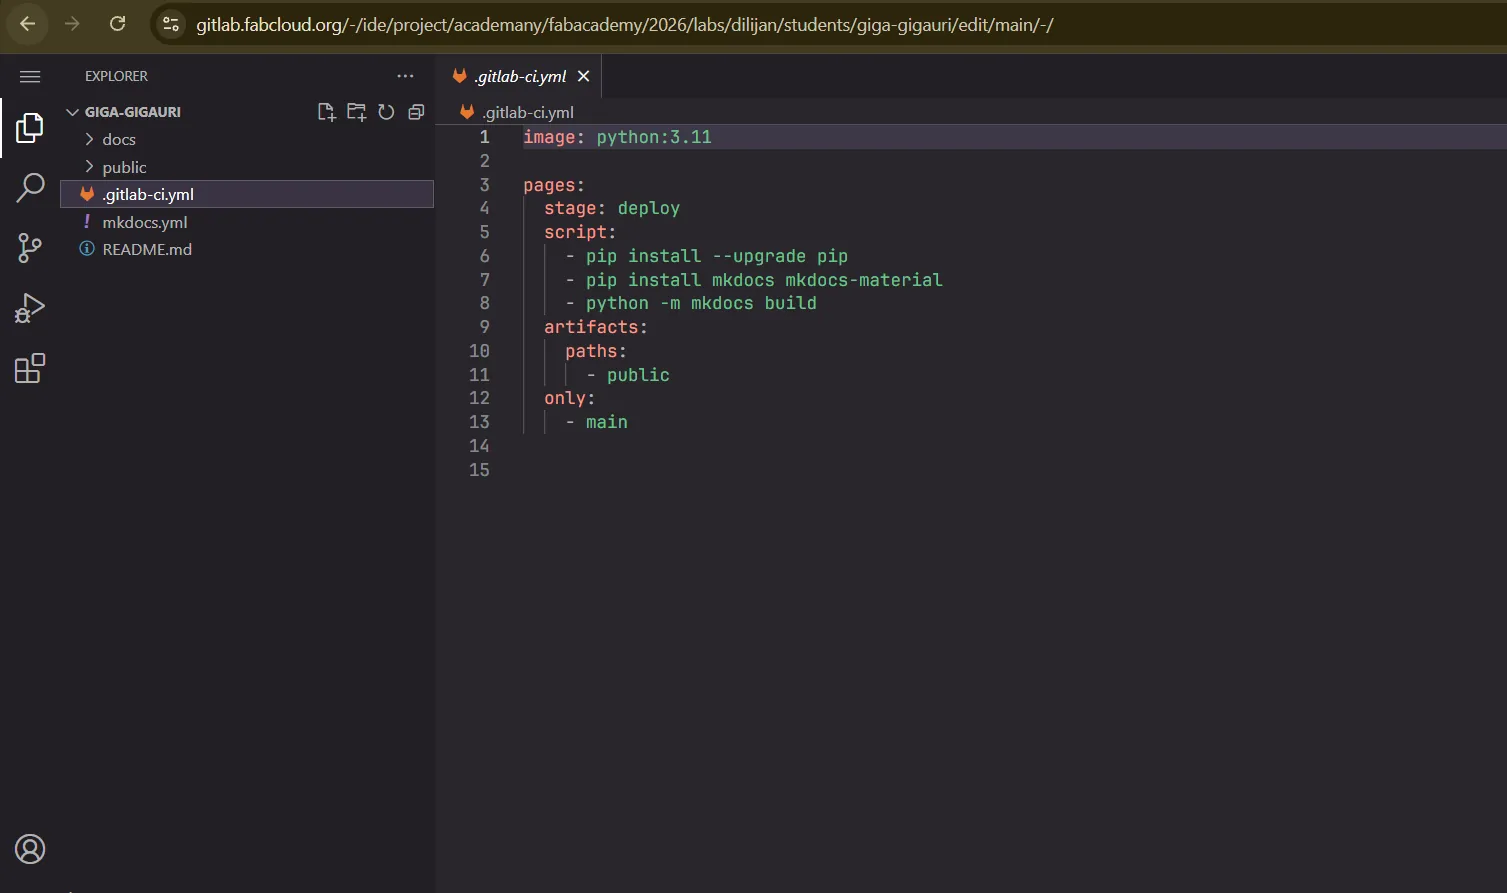Go forward in the browser

pyautogui.click(x=72, y=24)
